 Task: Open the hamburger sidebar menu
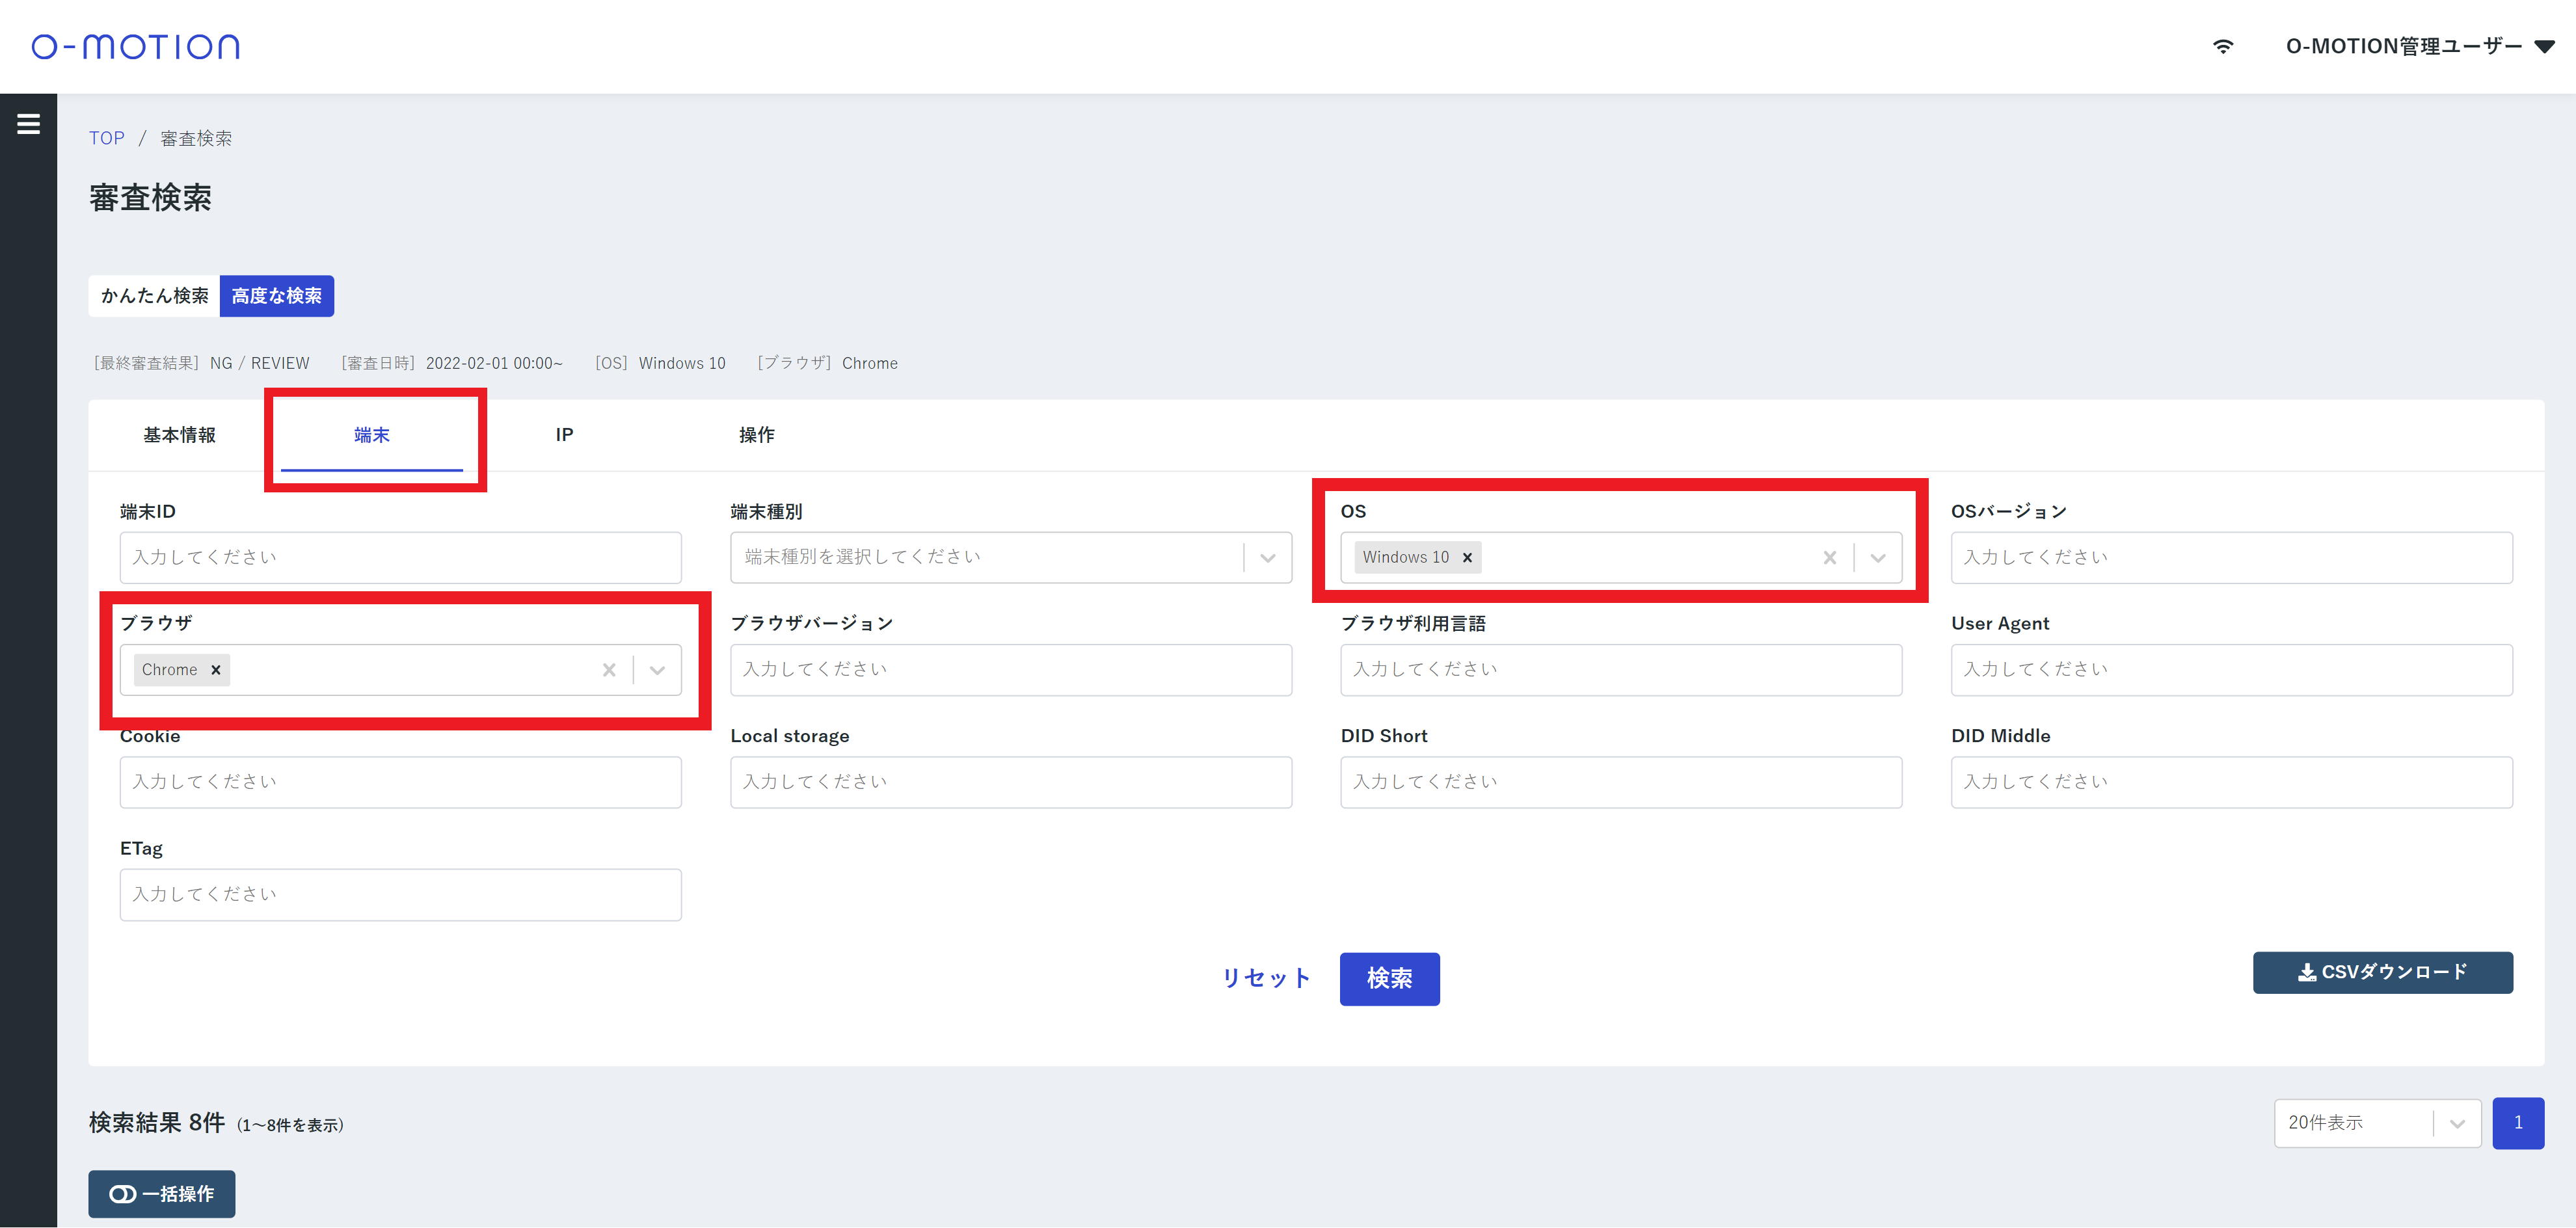coord(28,124)
